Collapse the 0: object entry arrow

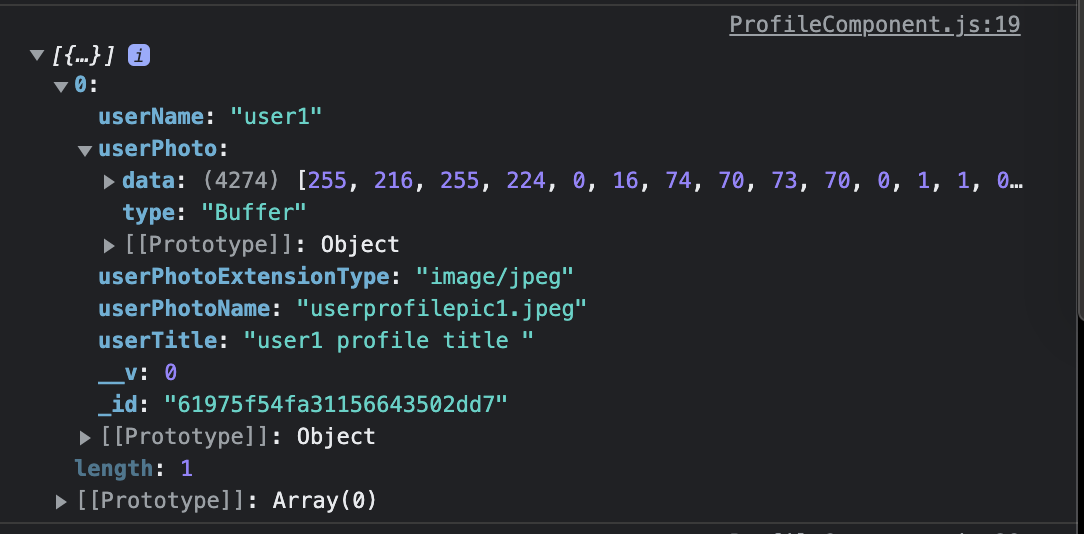62,86
